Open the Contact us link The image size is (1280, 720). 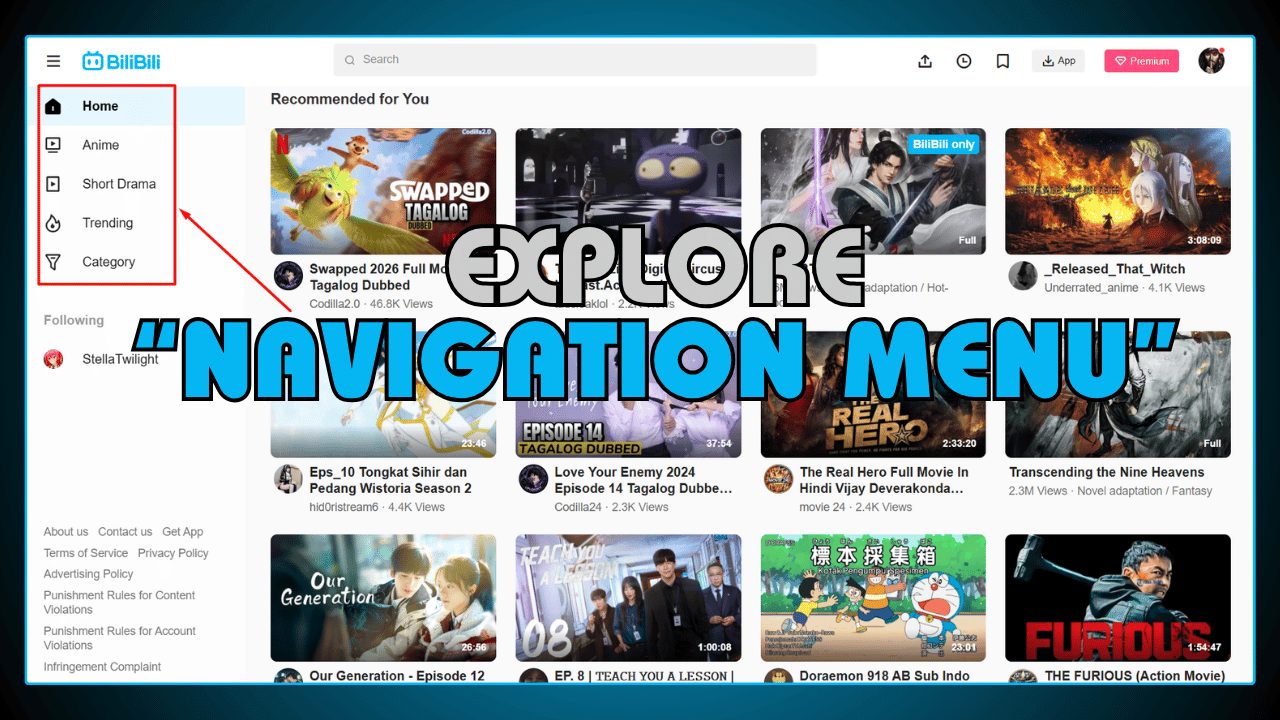(125, 532)
